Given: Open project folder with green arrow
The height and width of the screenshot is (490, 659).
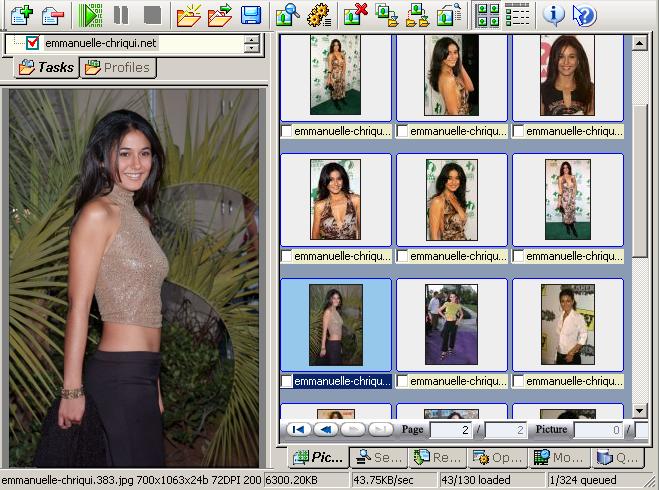Looking at the screenshot, I should pyautogui.click(x=220, y=15).
